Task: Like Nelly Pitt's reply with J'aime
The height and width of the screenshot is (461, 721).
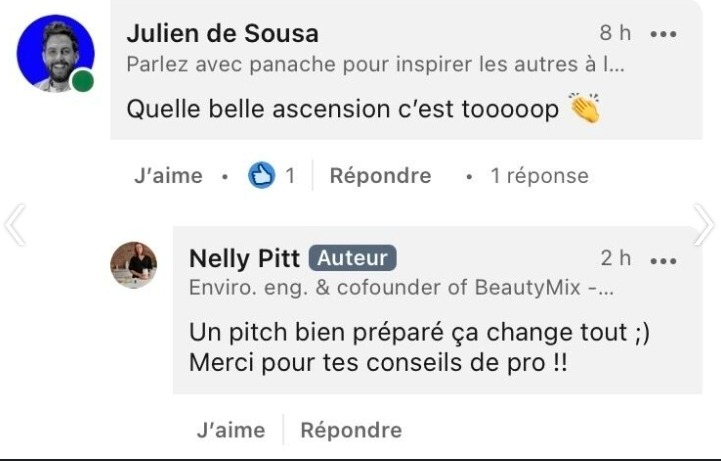Action: click(x=231, y=431)
